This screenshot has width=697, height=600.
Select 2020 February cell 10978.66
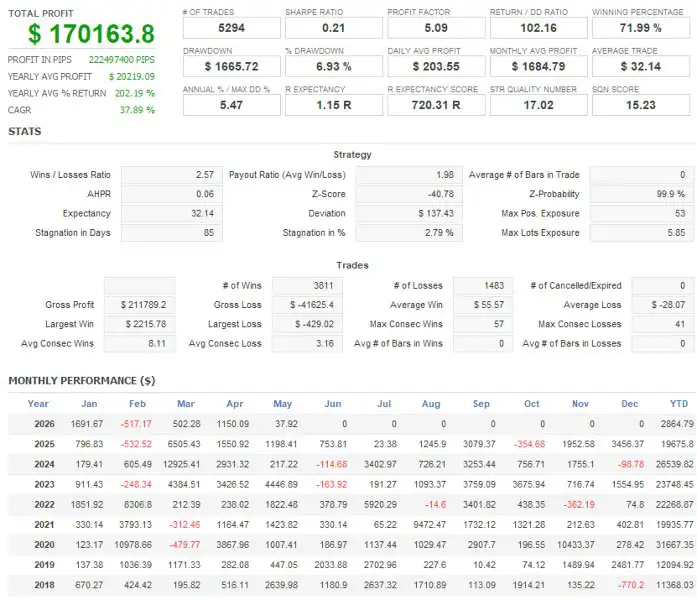click(x=133, y=545)
